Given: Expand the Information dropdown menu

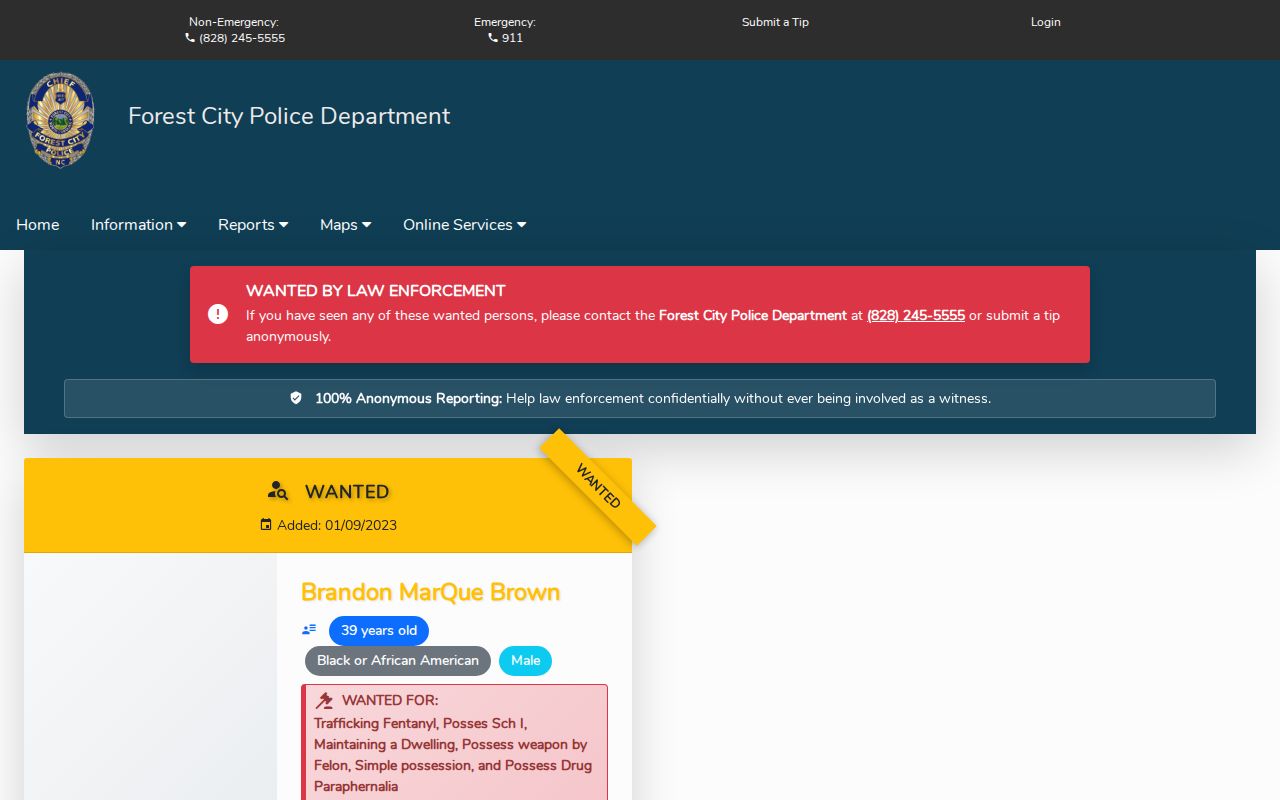Looking at the screenshot, I should 138,225.
